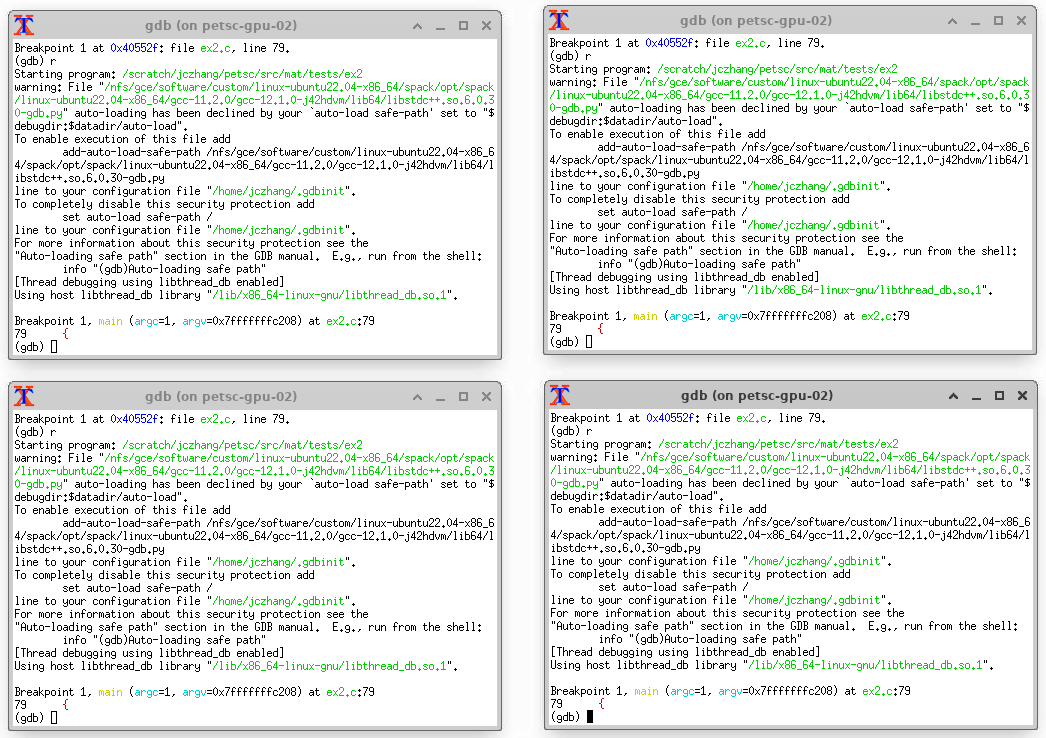The height and width of the screenshot is (738, 1046).
Task: Focus the top-left window's (gdb) prompt cursor
Action: click(x=54, y=347)
